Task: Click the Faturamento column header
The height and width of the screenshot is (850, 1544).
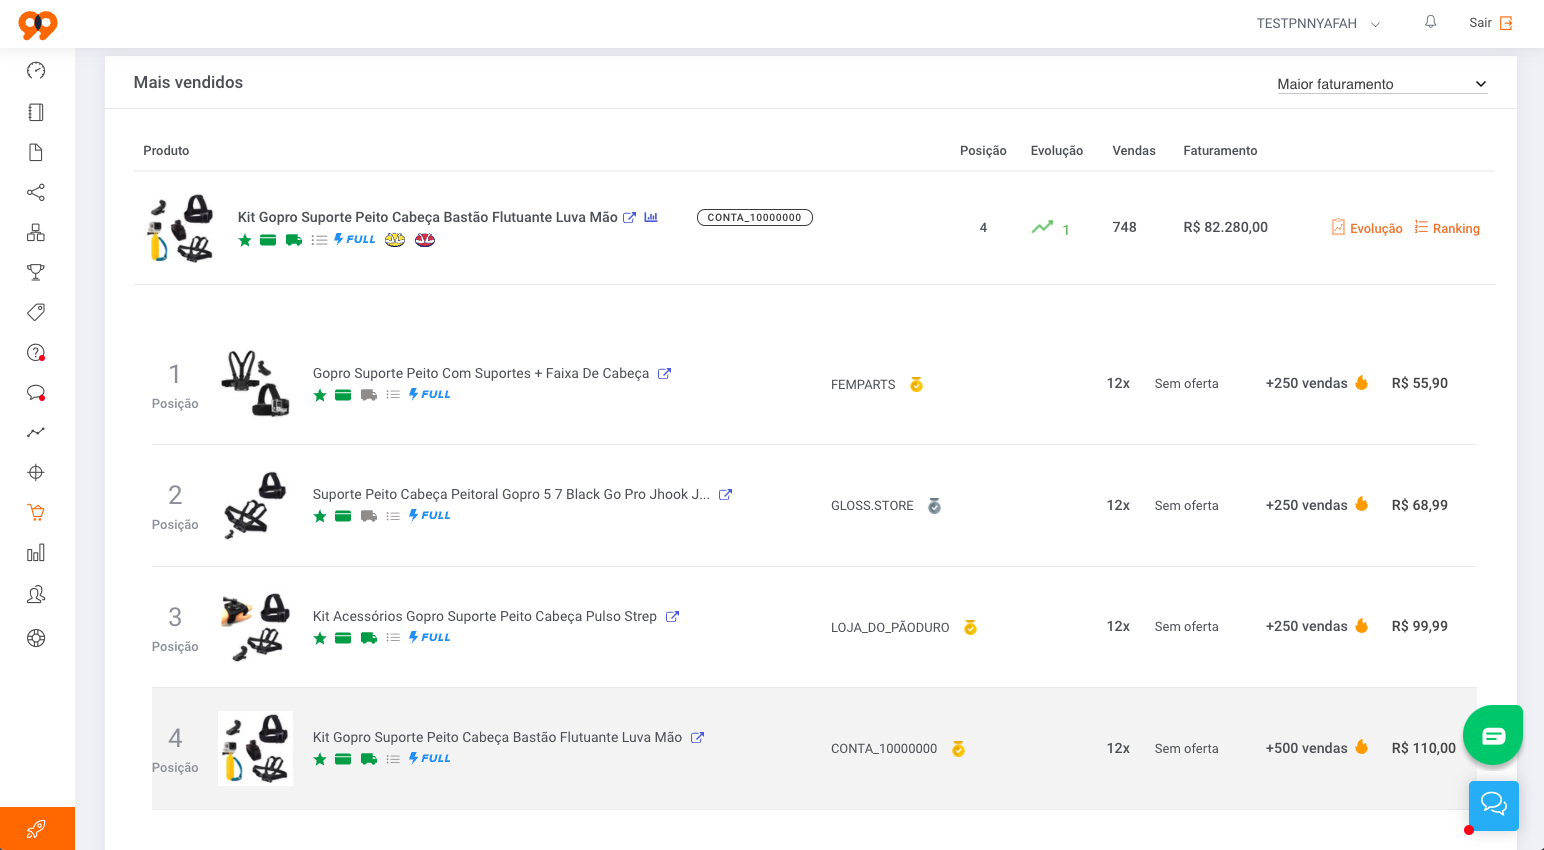Action: point(1220,151)
